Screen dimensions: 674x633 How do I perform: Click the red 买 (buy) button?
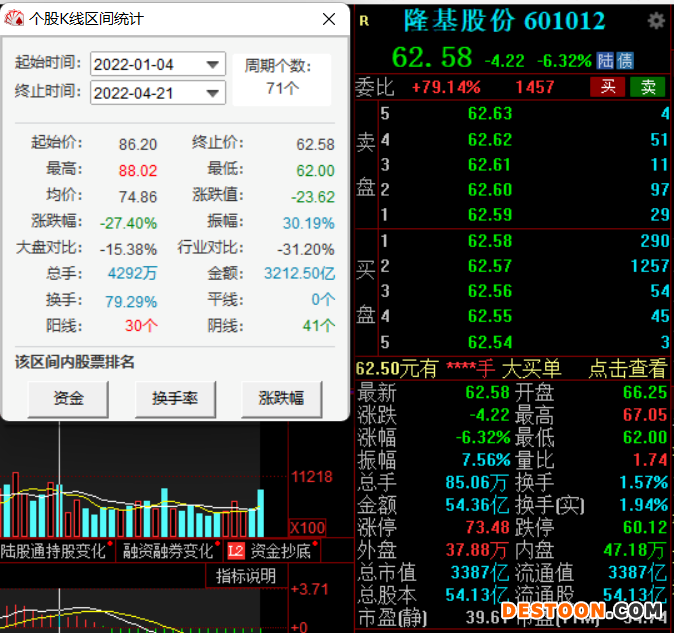point(606,87)
